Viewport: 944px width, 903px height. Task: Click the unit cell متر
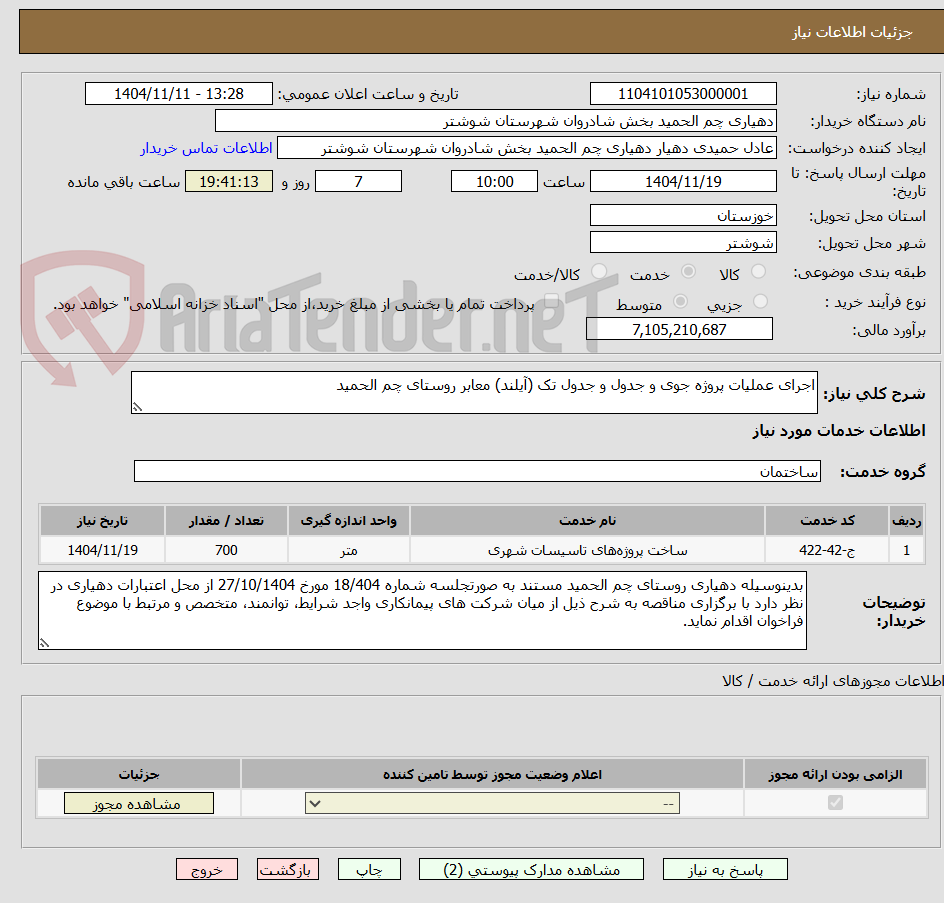point(349,550)
